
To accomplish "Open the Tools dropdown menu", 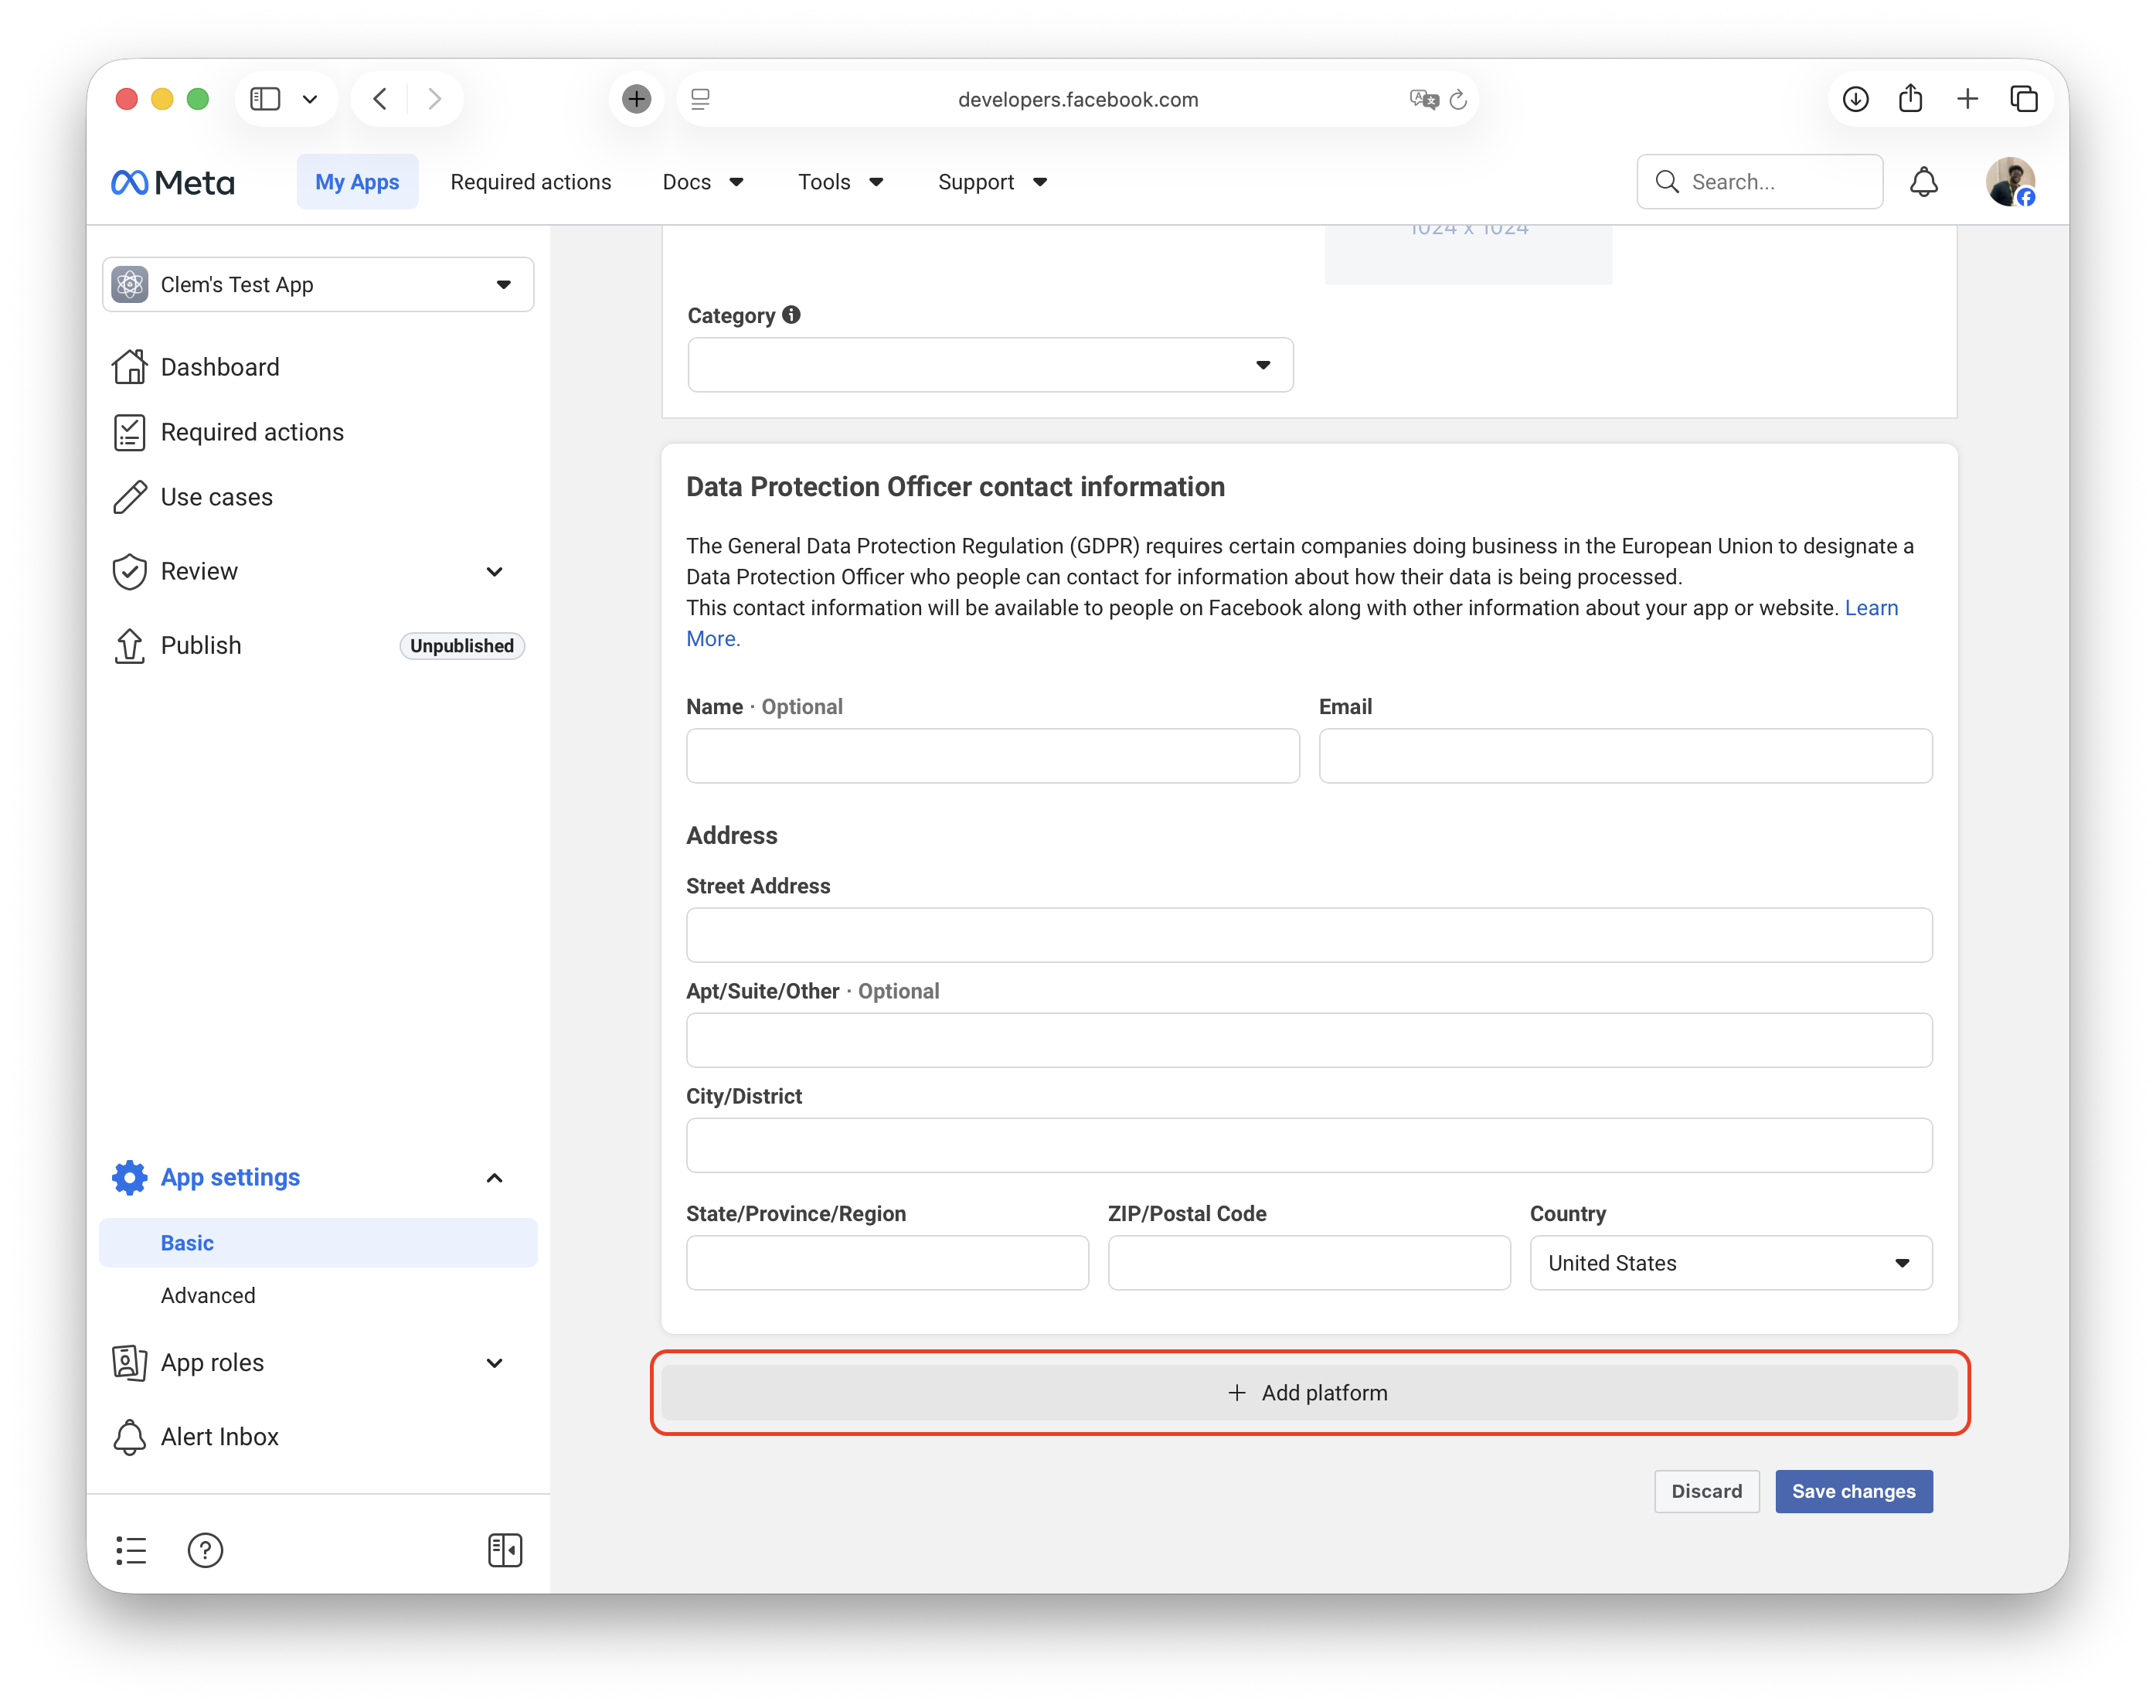I will [x=840, y=182].
